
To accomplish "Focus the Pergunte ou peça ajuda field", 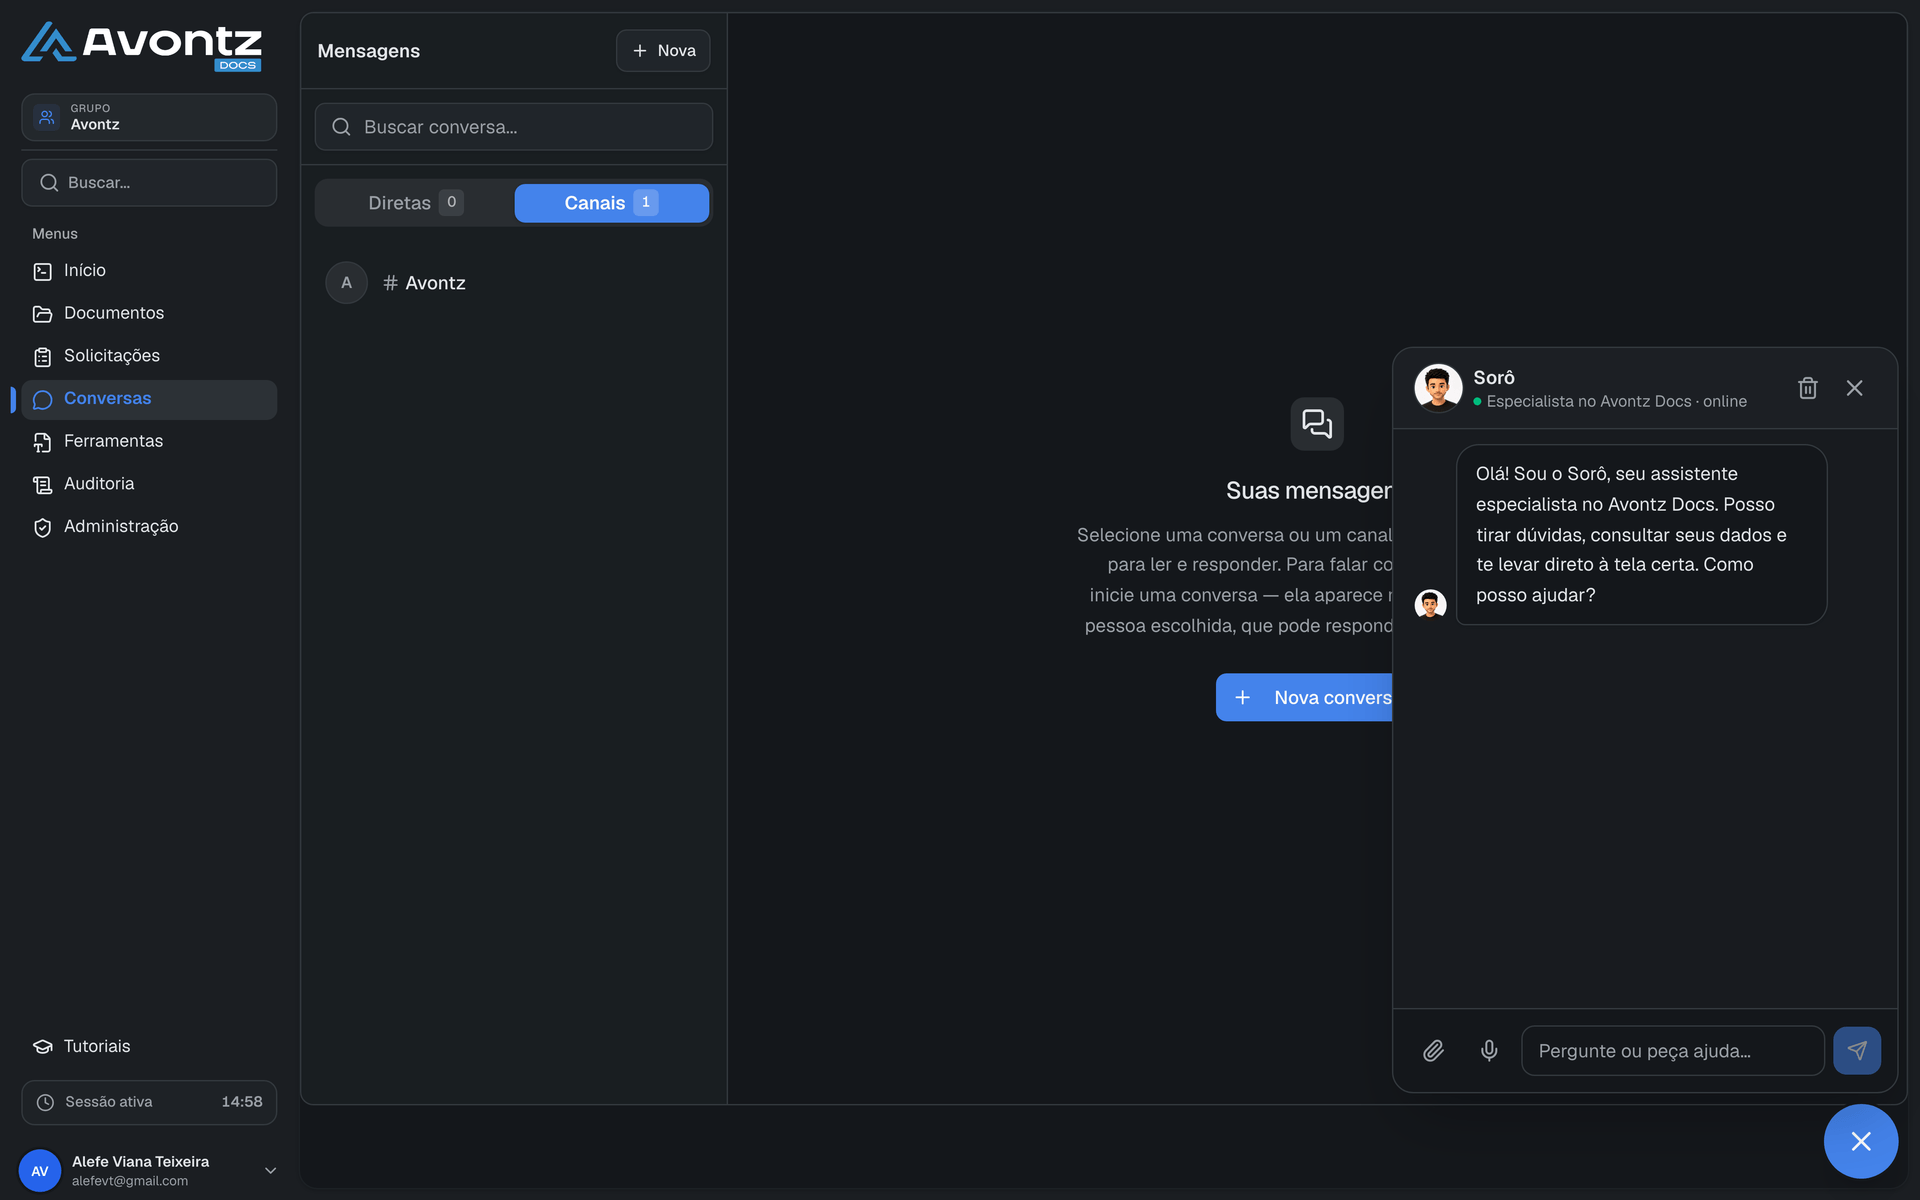I will pyautogui.click(x=1672, y=1051).
